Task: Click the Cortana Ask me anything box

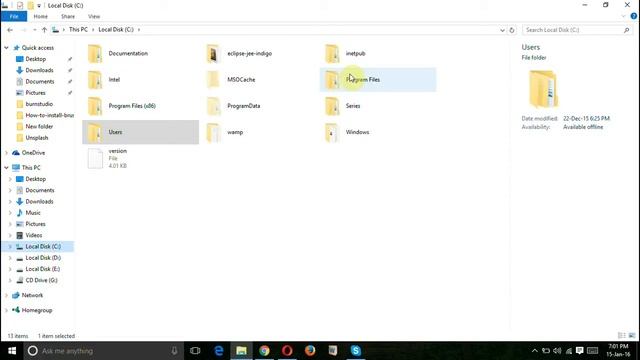Action: pos(102,351)
